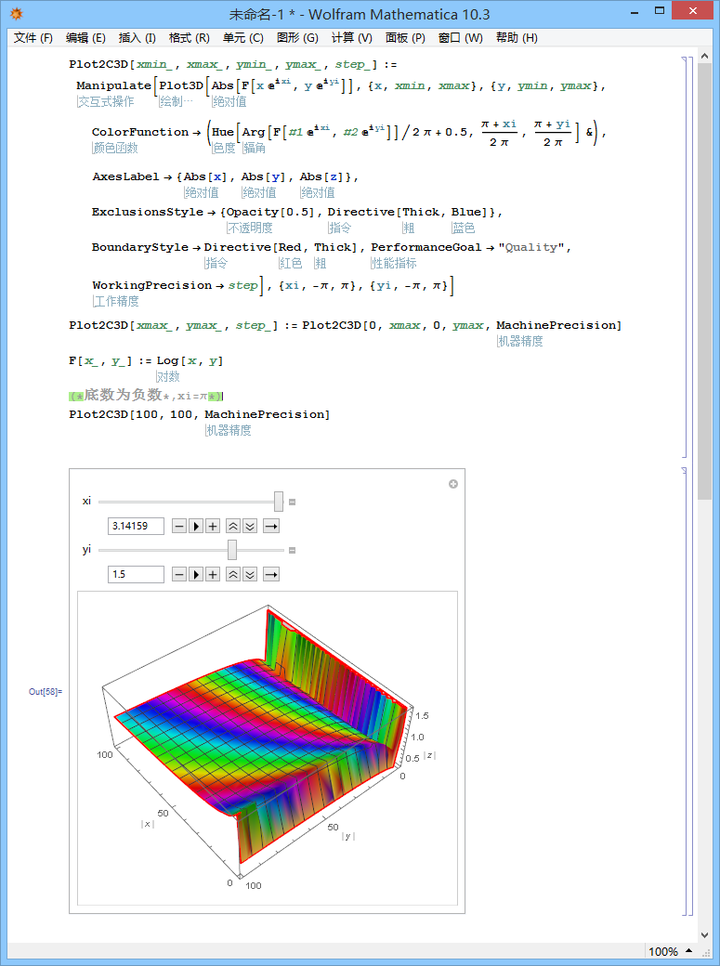Open the 图形 (G) menu

297,38
